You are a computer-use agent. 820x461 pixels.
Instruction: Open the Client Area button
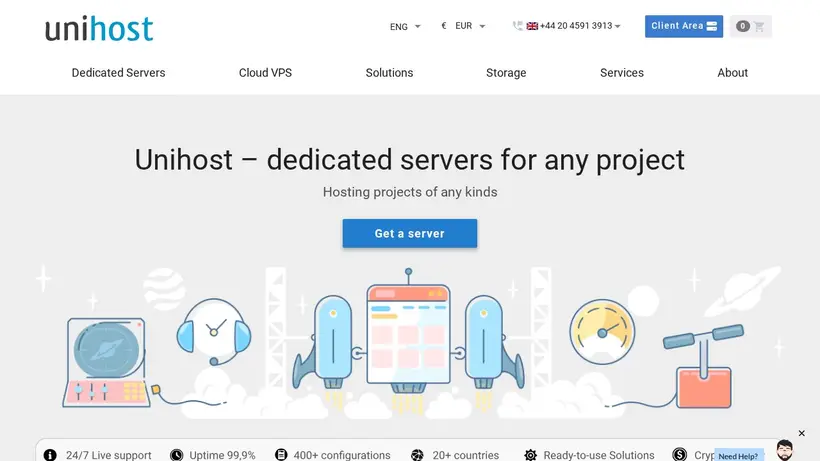pyautogui.click(x=684, y=26)
